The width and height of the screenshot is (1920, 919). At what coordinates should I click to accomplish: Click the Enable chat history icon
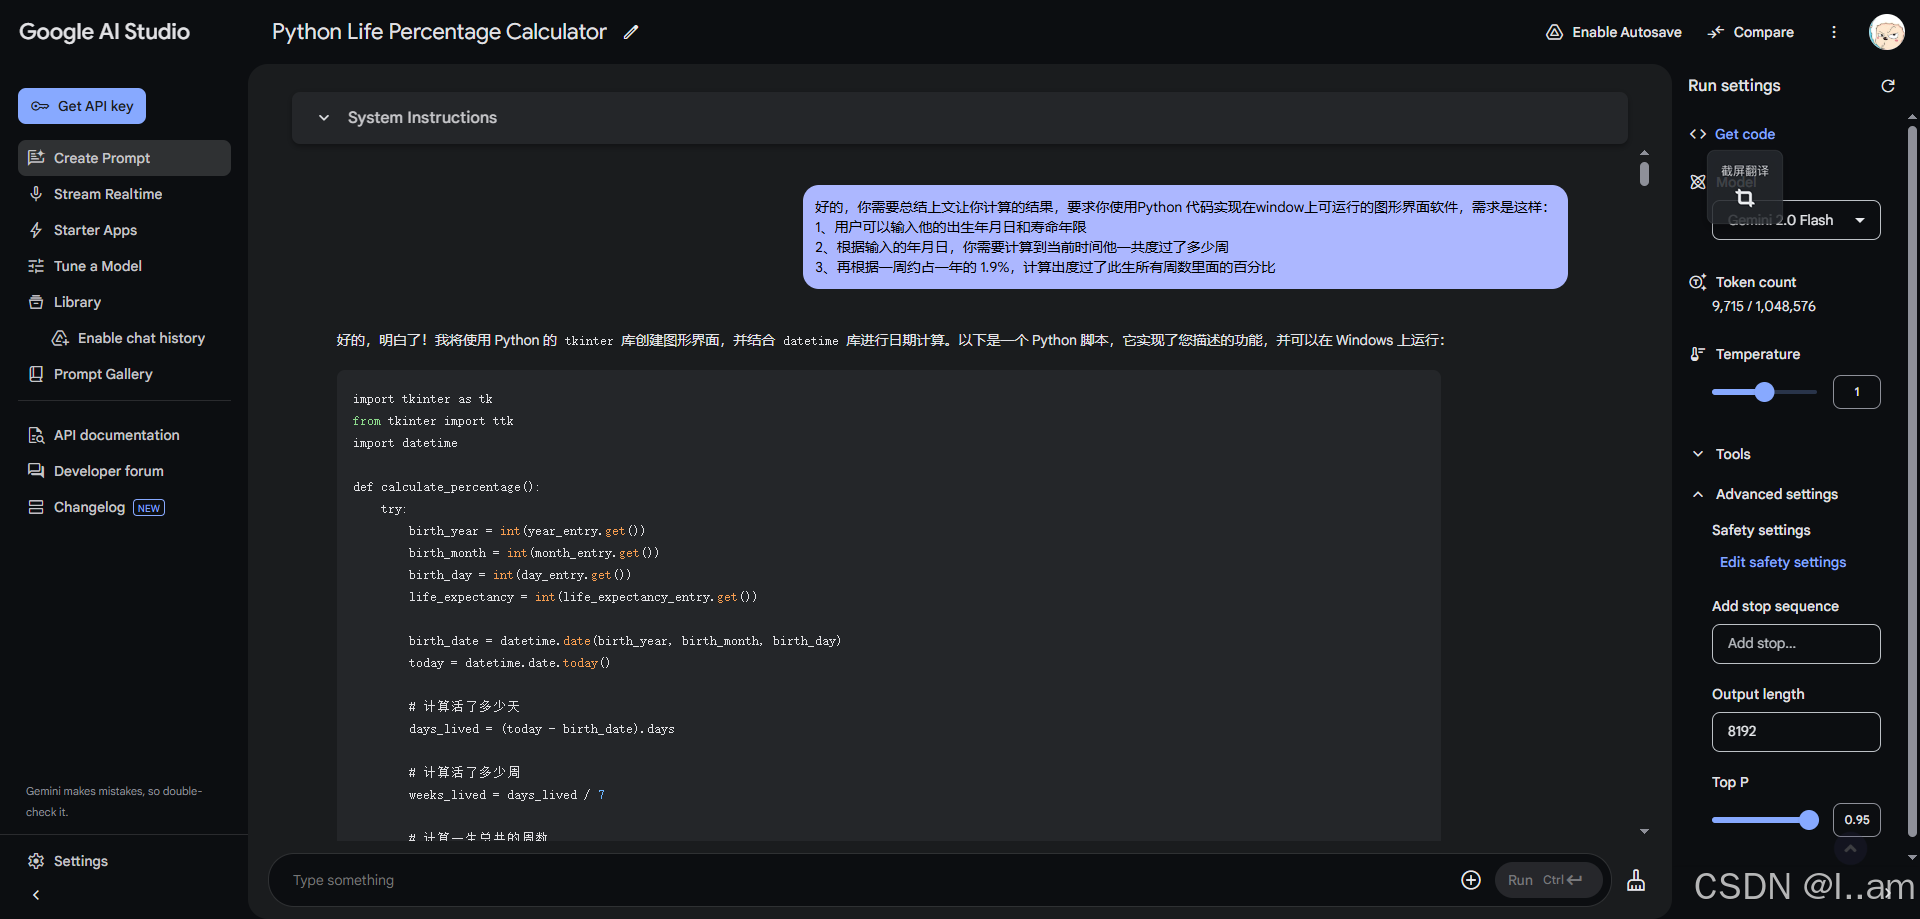[60, 338]
